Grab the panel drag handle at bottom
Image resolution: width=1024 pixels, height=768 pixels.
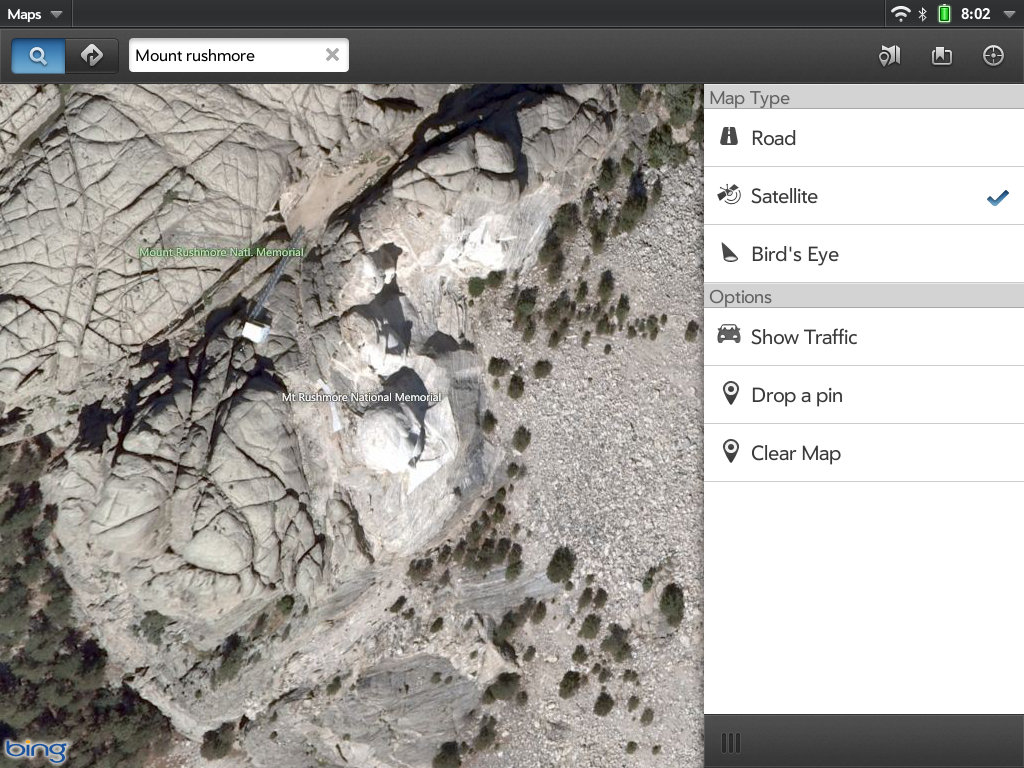(731, 742)
